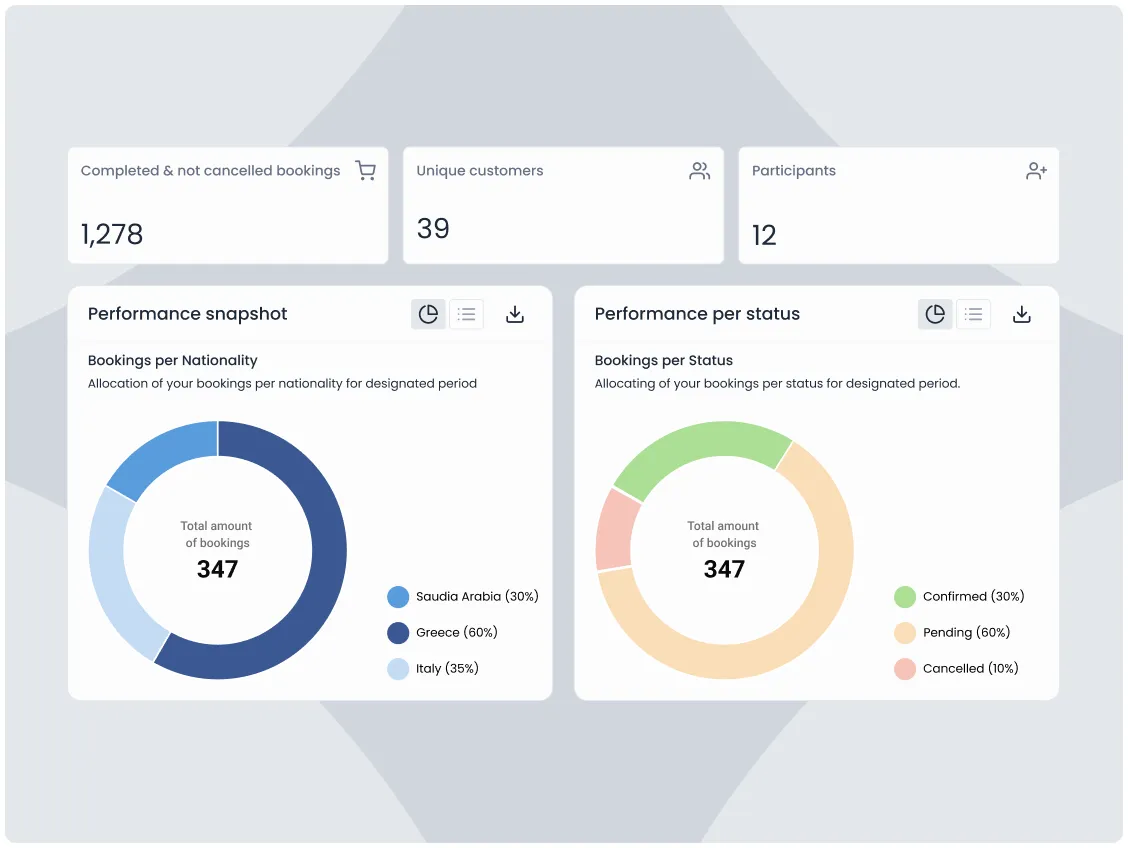Click 347 total in status donut center
1128x848 pixels.
(x=724, y=569)
